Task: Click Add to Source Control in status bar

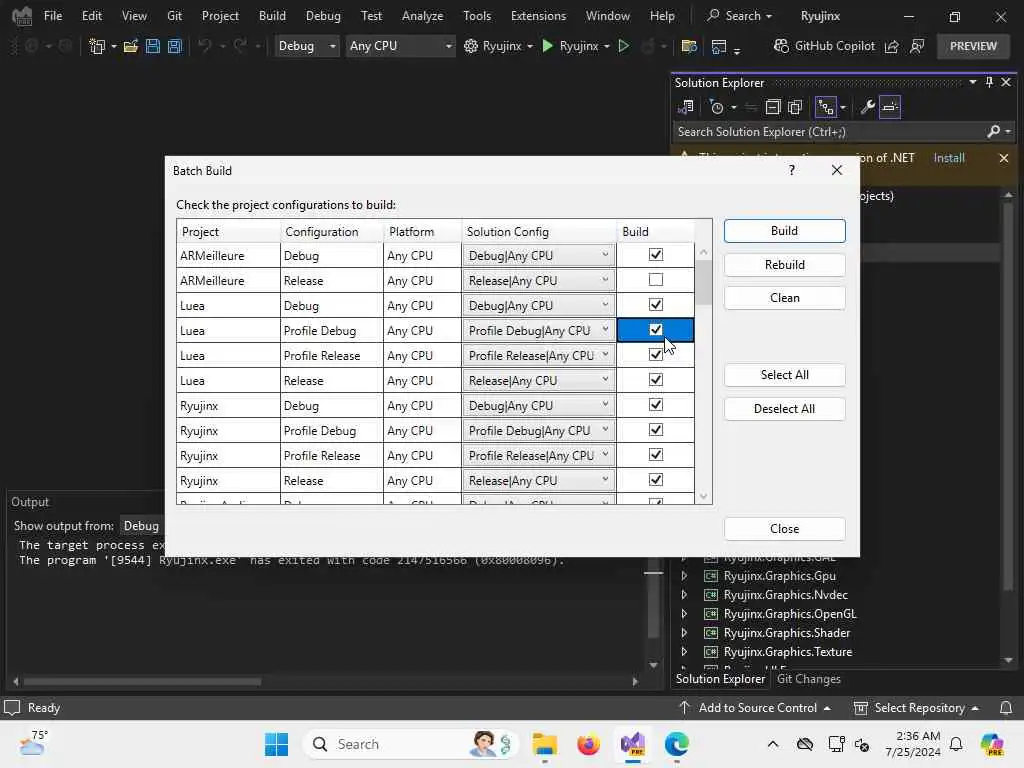Action: [x=758, y=708]
